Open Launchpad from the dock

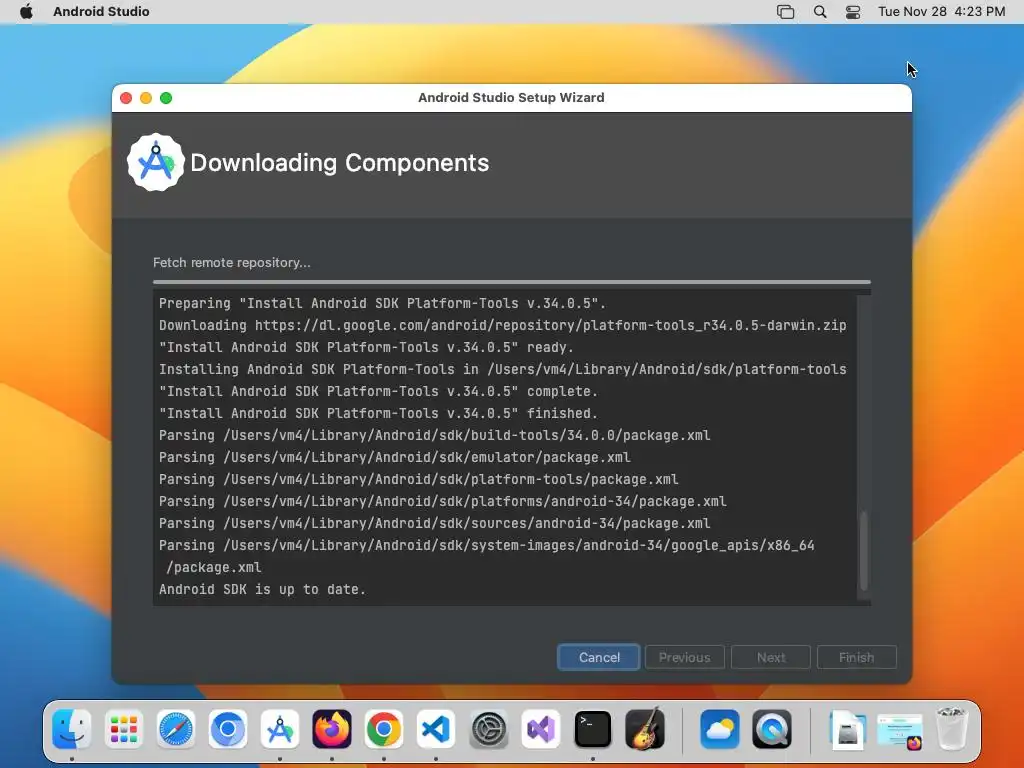tap(123, 729)
